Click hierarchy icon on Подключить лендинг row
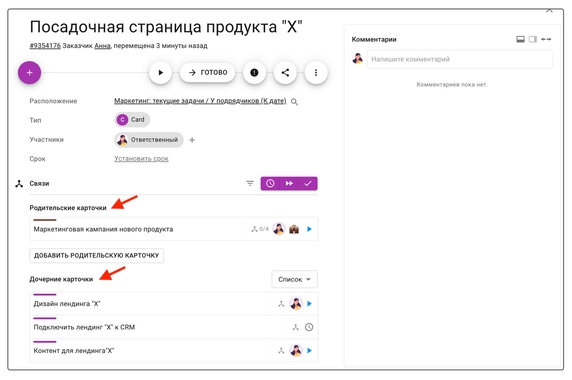 point(295,327)
